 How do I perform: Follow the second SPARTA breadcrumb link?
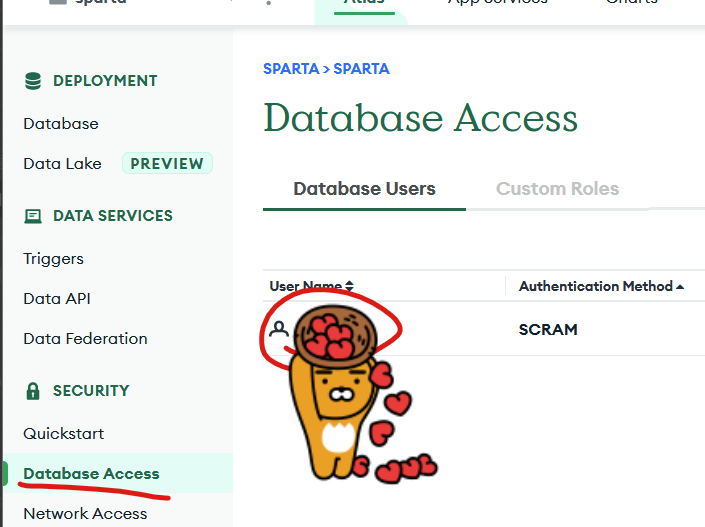pyautogui.click(x=361, y=69)
